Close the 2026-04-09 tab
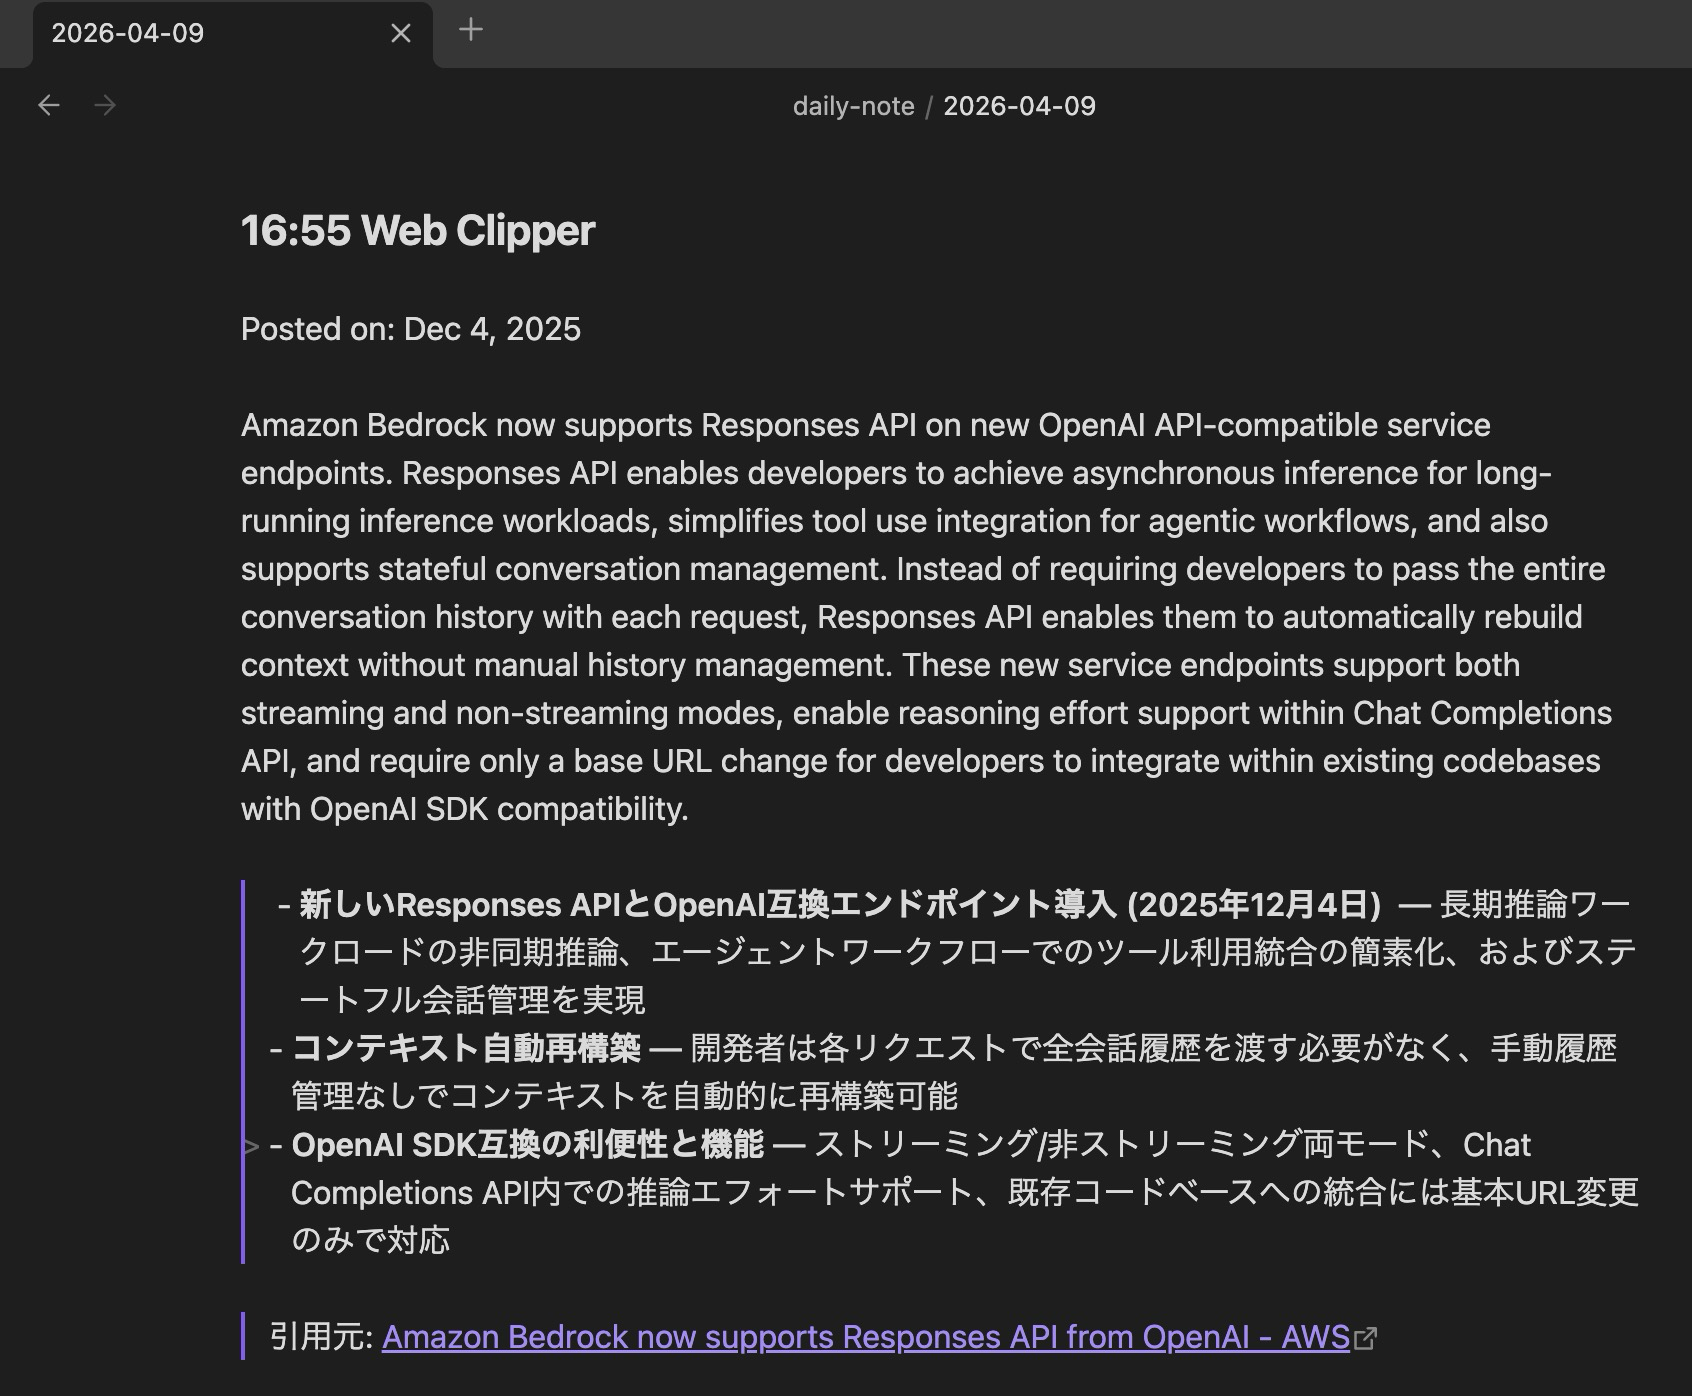The image size is (1692, 1396). (x=400, y=33)
